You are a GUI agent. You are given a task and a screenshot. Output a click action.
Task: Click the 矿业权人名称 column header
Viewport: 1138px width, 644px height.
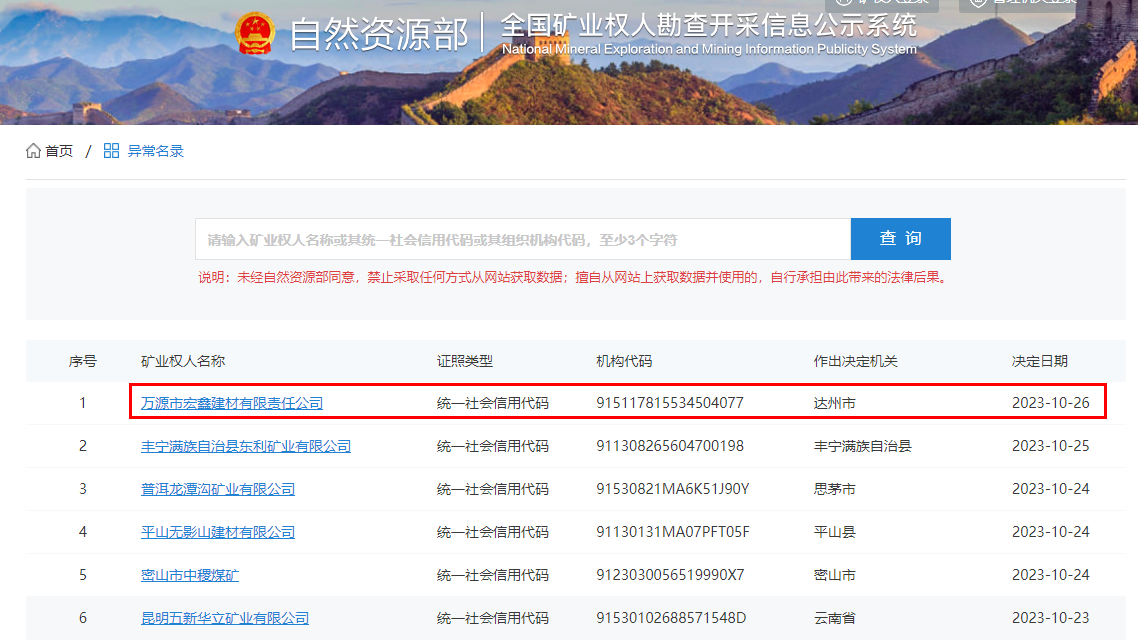[183, 361]
